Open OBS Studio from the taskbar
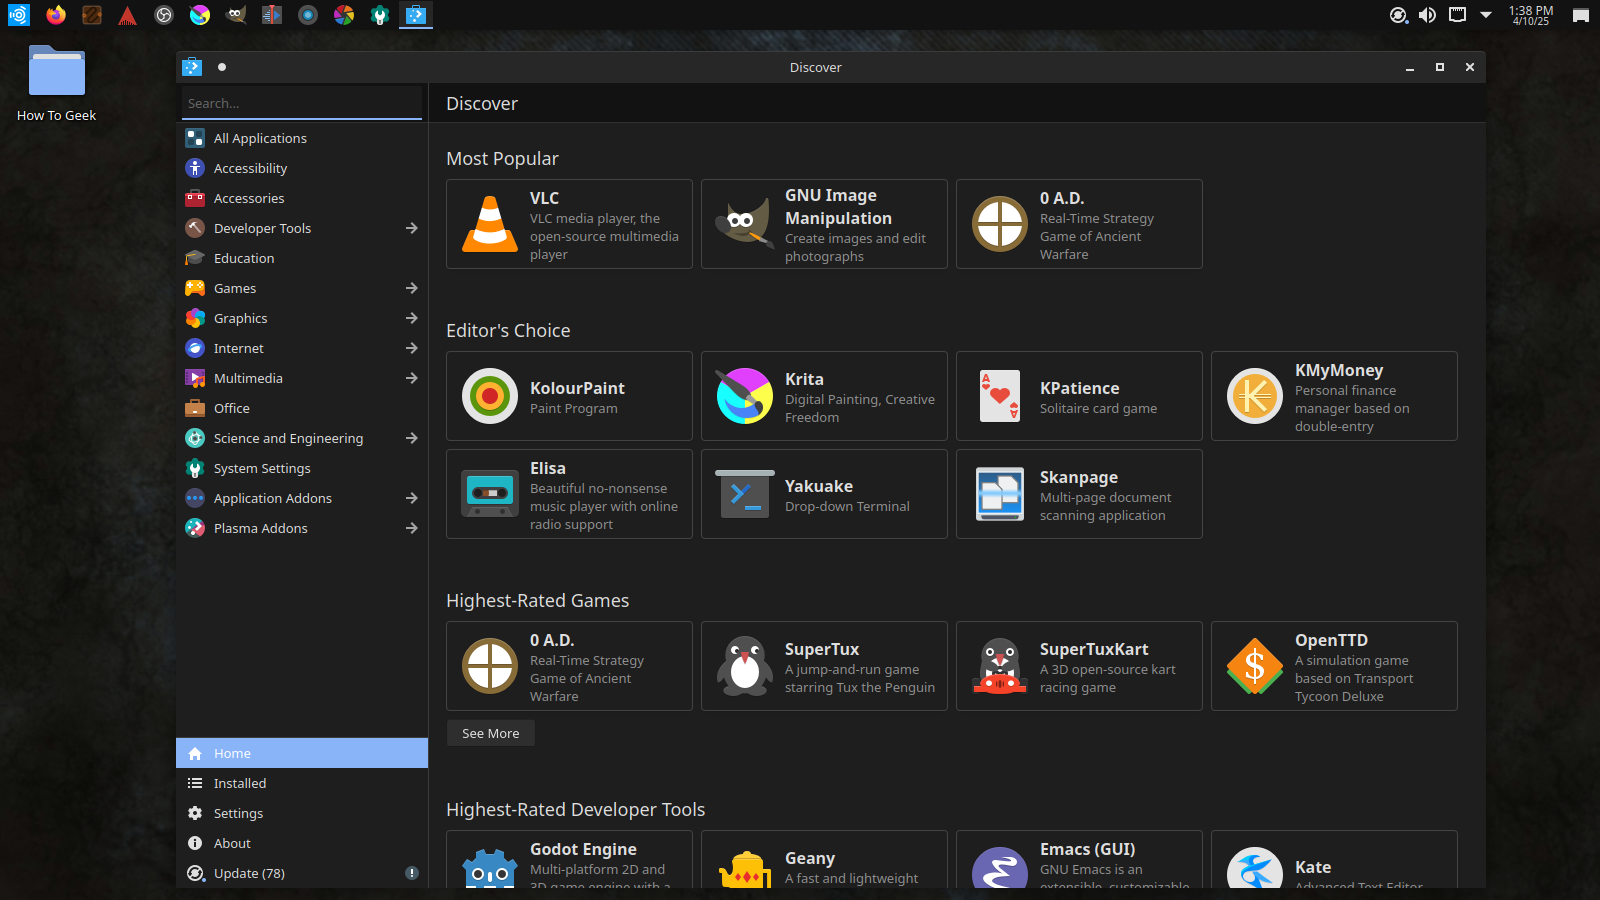 [164, 15]
